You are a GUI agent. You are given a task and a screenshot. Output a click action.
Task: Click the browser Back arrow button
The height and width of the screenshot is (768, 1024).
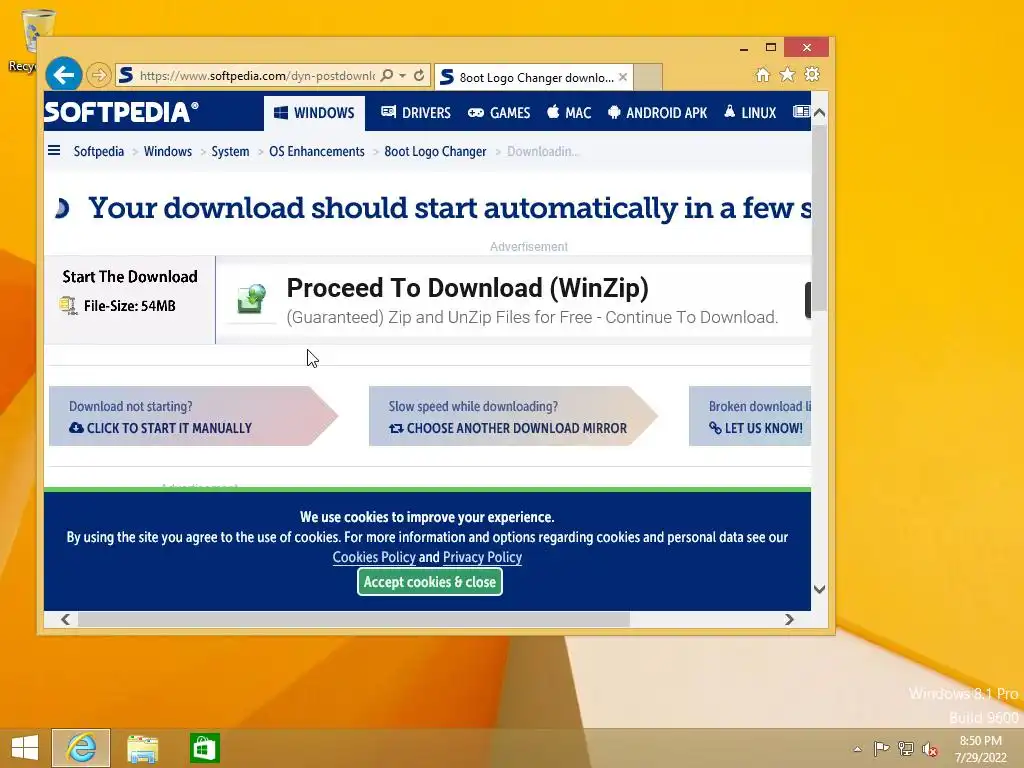pyautogui.click(x=63, y=75)
